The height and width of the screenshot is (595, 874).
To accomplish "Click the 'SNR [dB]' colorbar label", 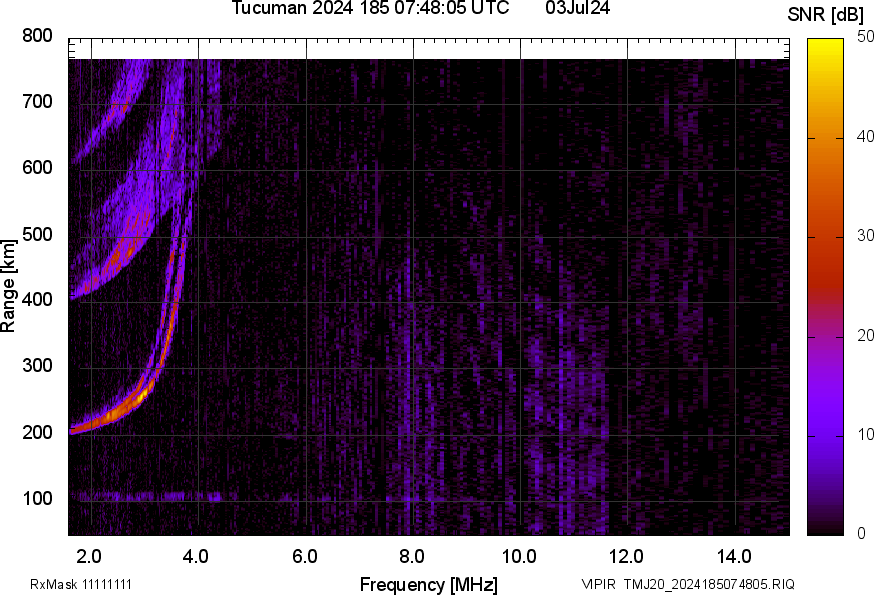I will click(x=825, y=15).
